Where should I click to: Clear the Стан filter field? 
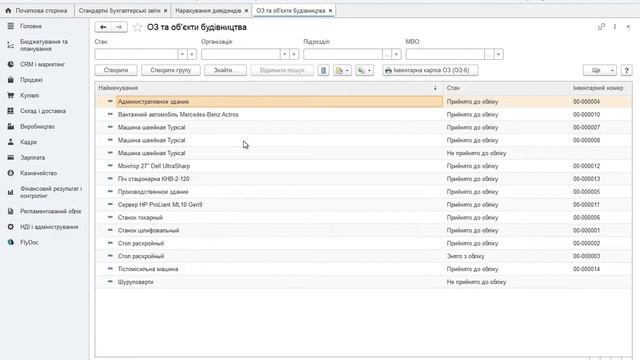point(192,54)
